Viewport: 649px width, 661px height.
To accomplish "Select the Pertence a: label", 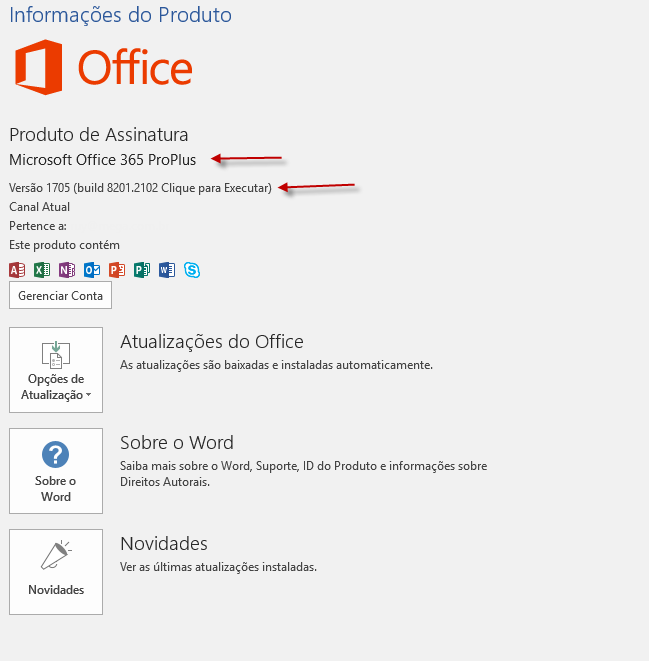I will click(x=38, y=226).
